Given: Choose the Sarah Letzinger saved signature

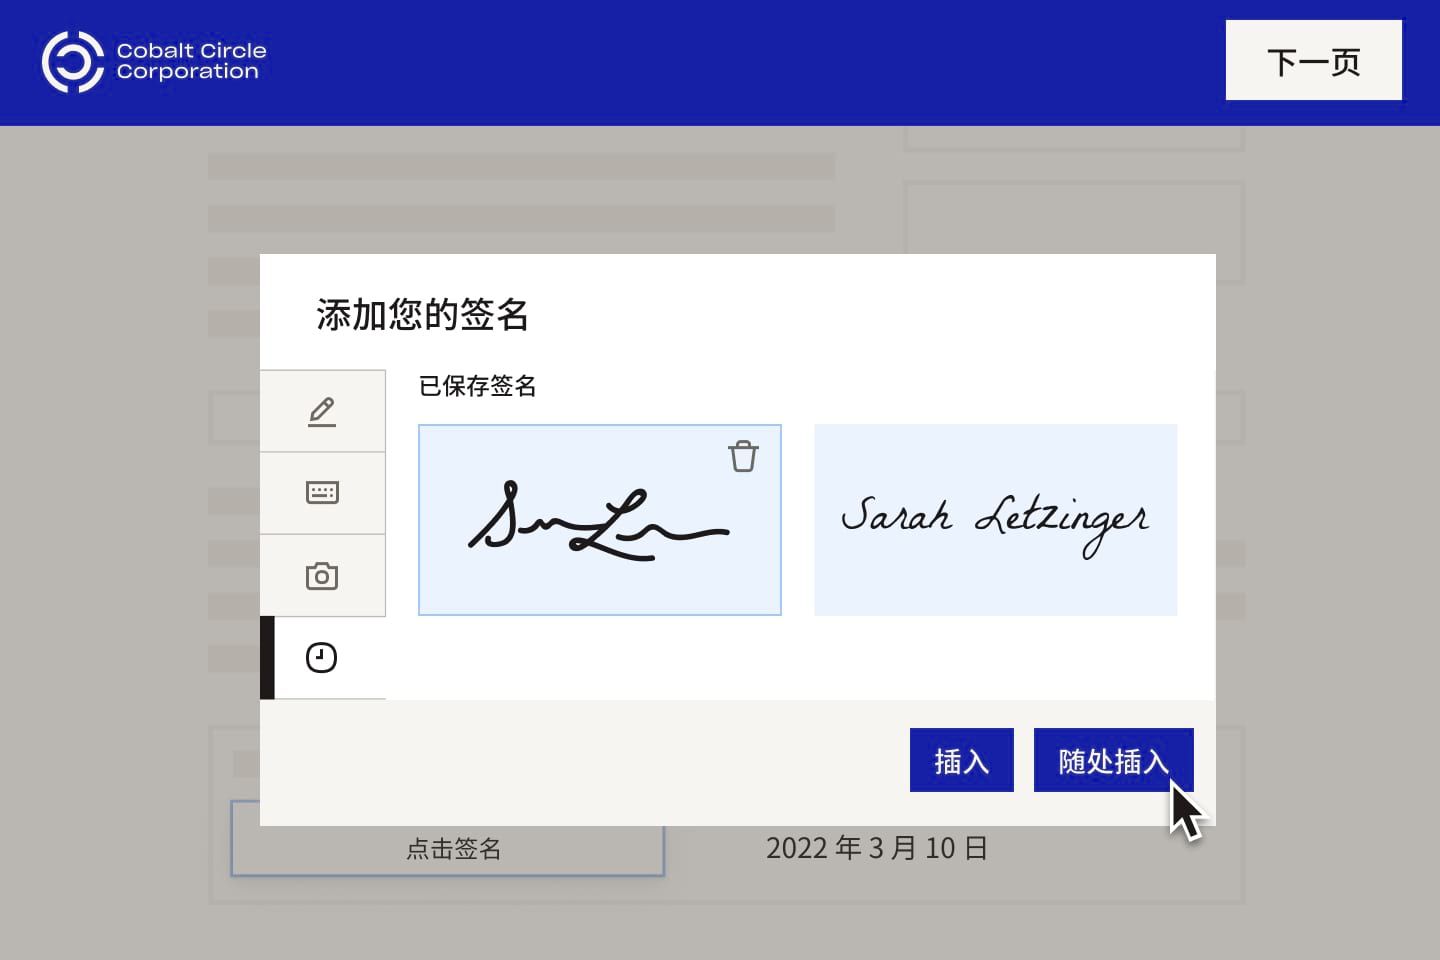Looking at the screenshot, I should (995, 520).
